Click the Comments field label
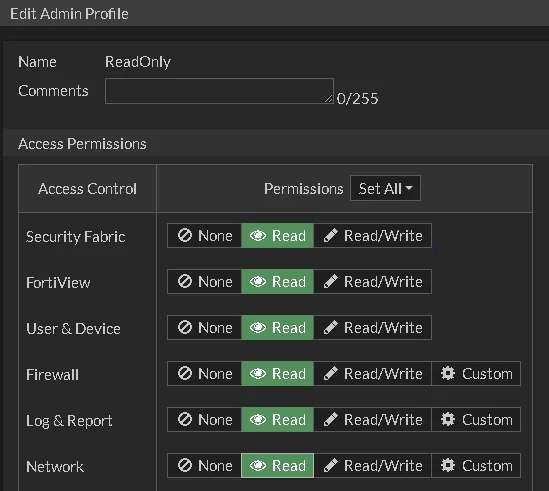The width and height of the screenshot is (549, 491). (53, 91)
